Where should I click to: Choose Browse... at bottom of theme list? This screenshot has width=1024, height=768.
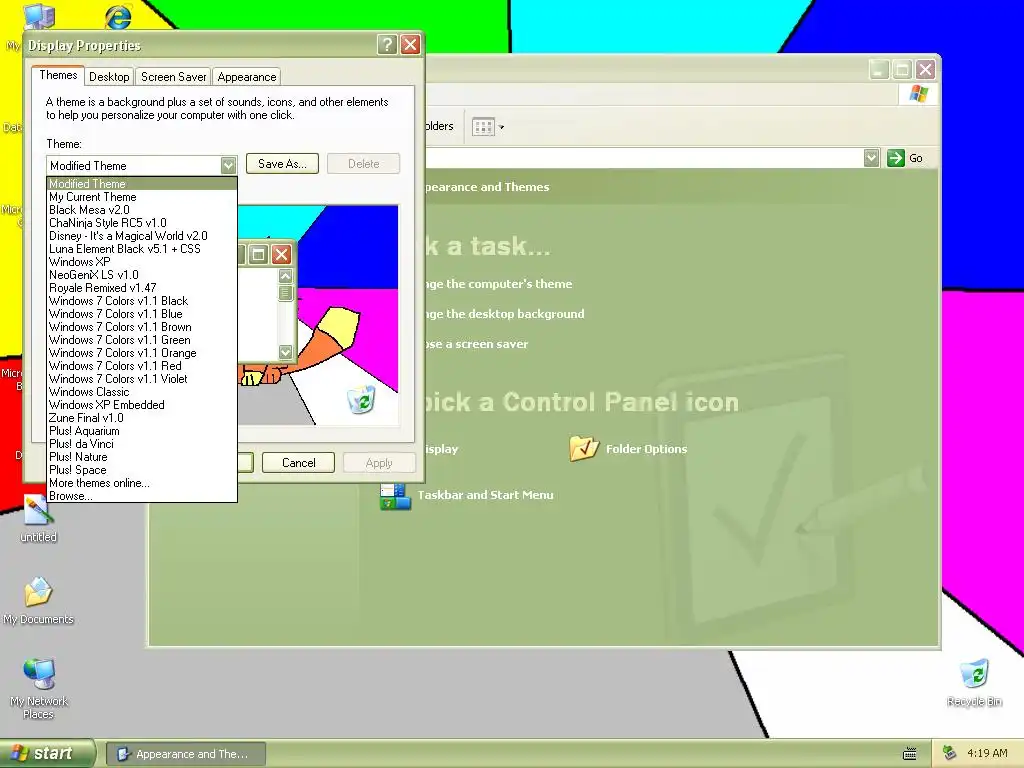(142, 496)
